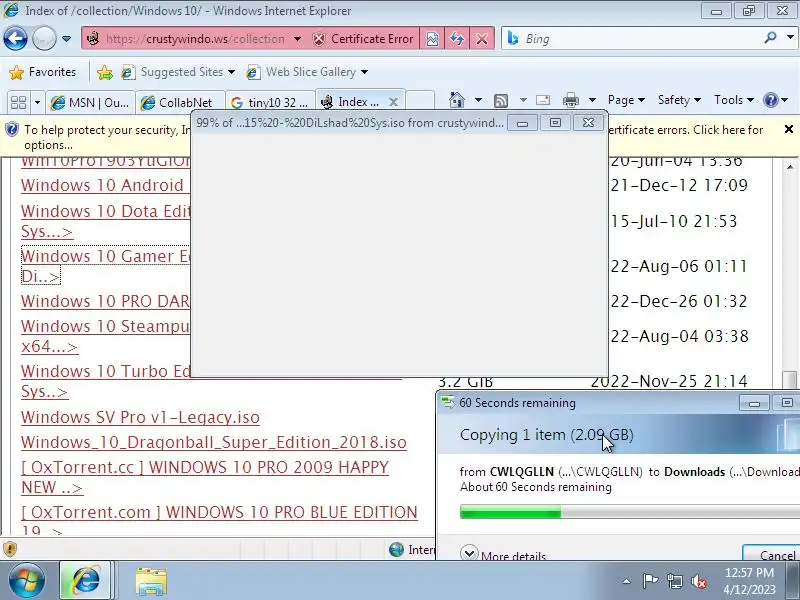800x600 pixels.
Task: Toggle Compatibility View icon
Action: coord(432,39)
